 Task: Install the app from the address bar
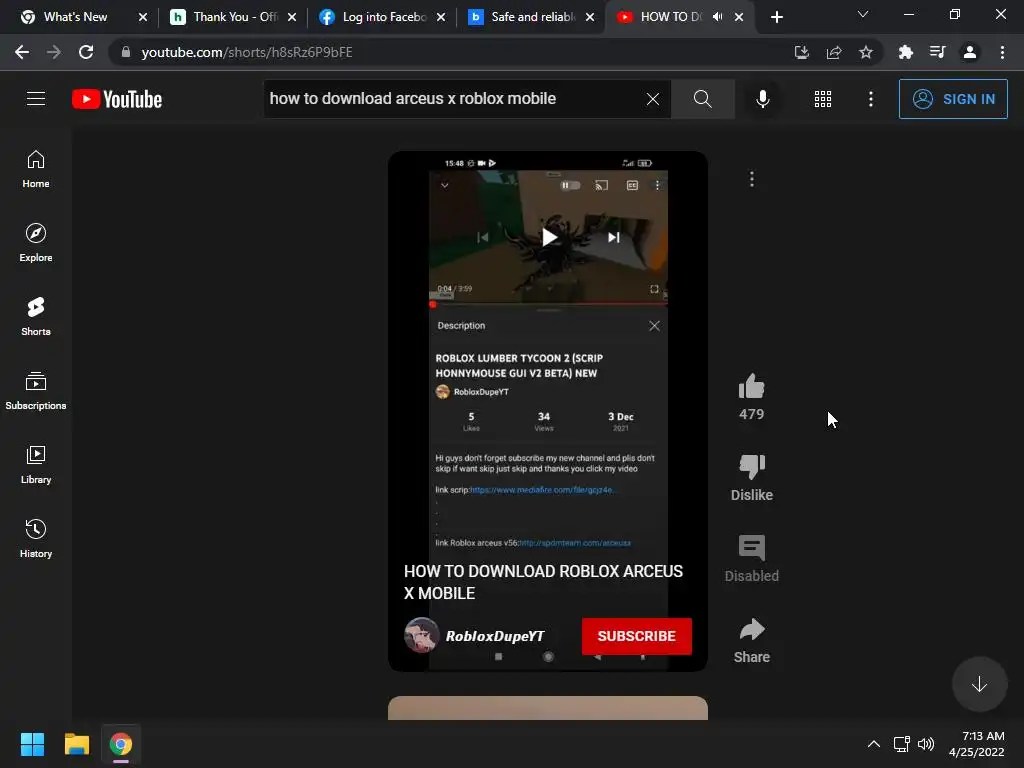point(801,52)
